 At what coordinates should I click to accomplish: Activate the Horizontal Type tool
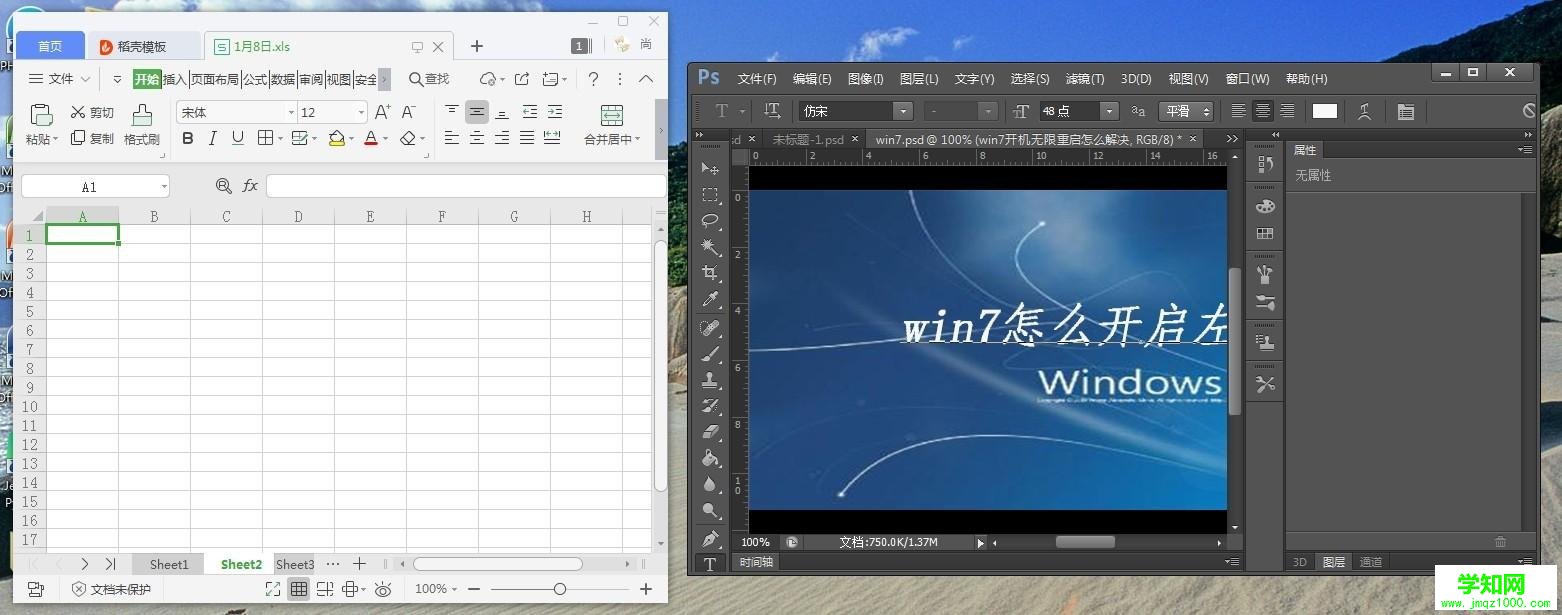(710, 564)
